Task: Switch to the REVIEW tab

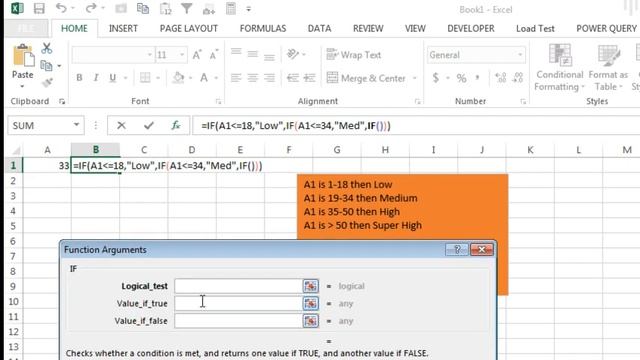Action: pyautogui.click(x=368, y=28)
